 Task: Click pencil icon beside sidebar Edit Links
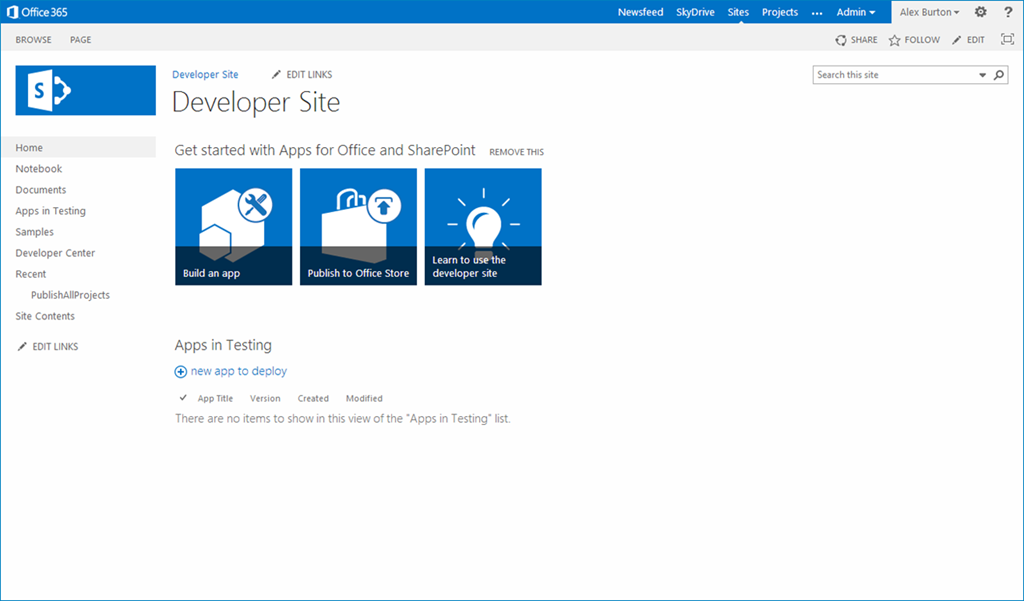point(22,346)
